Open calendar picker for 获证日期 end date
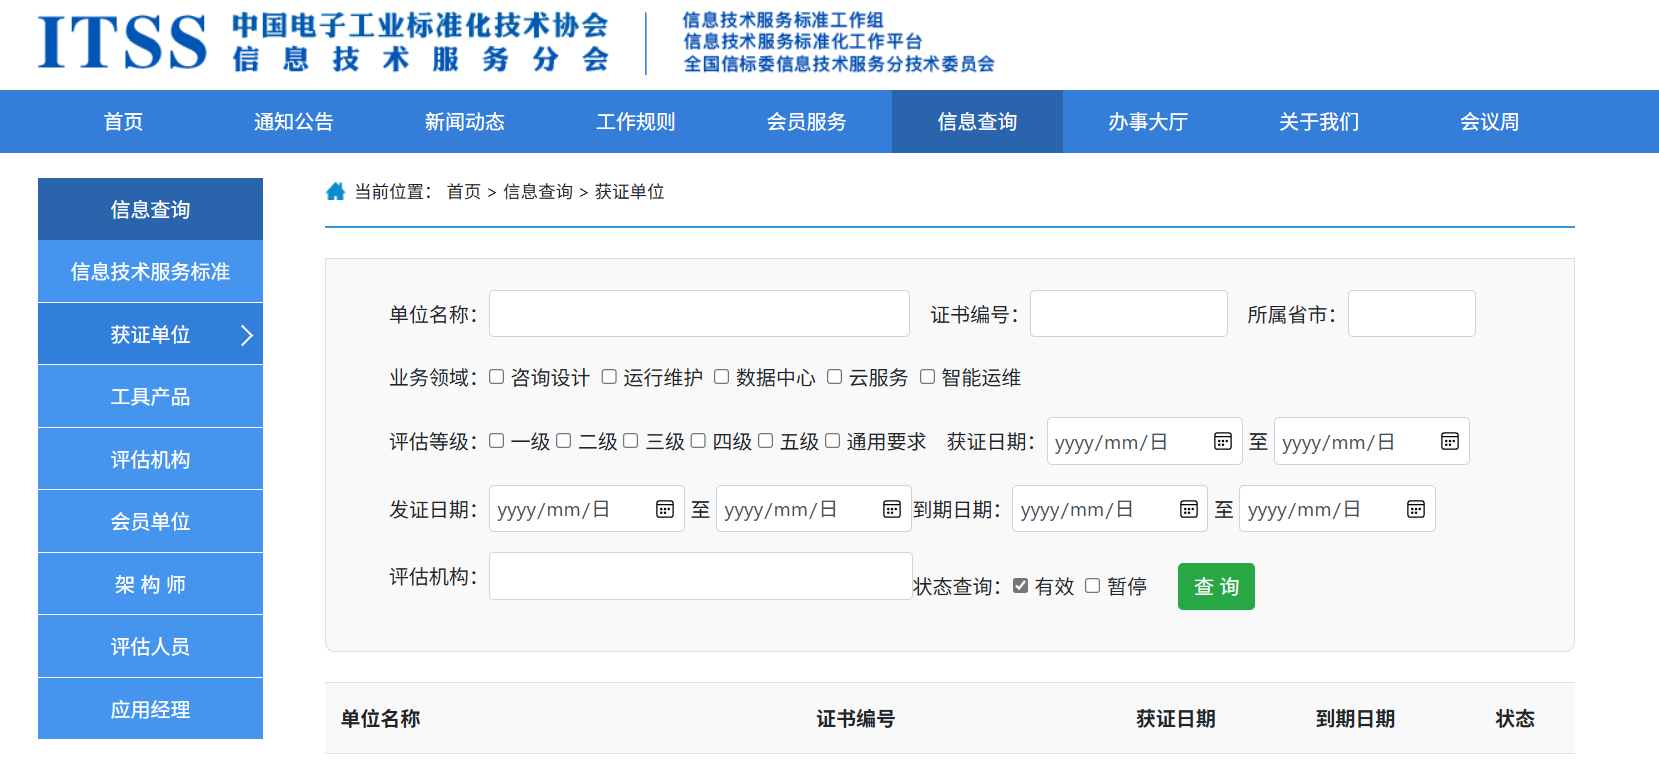Viewport: 1659px width, 759px height. [1449, 442]
